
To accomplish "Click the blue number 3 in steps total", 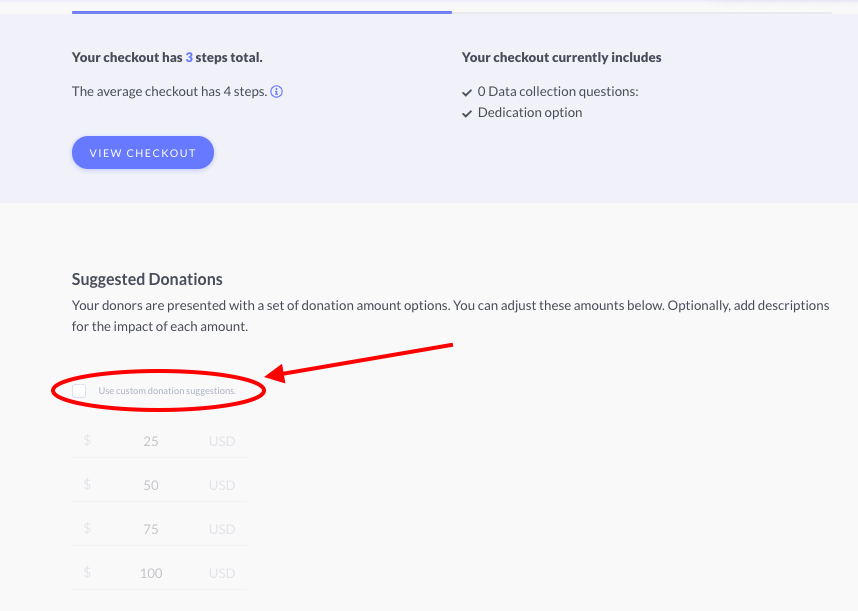I will click(189, 57).
